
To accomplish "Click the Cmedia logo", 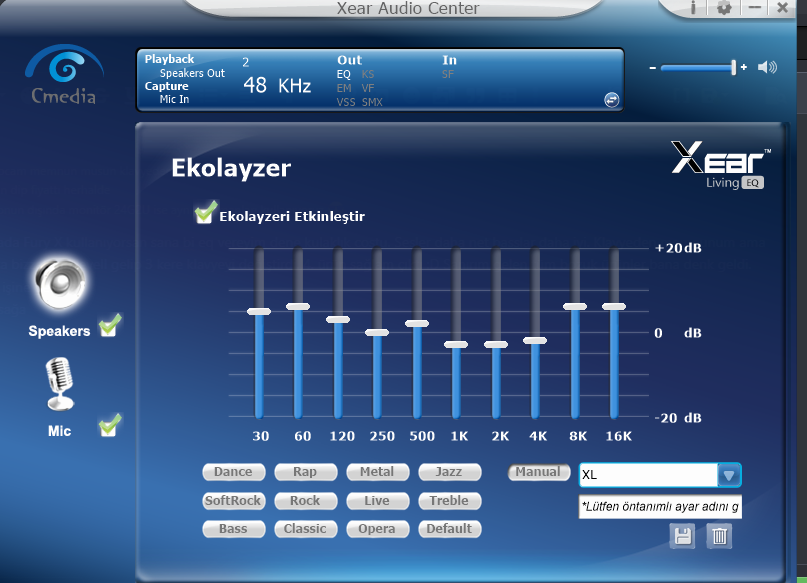I will [x=64, y=75].
